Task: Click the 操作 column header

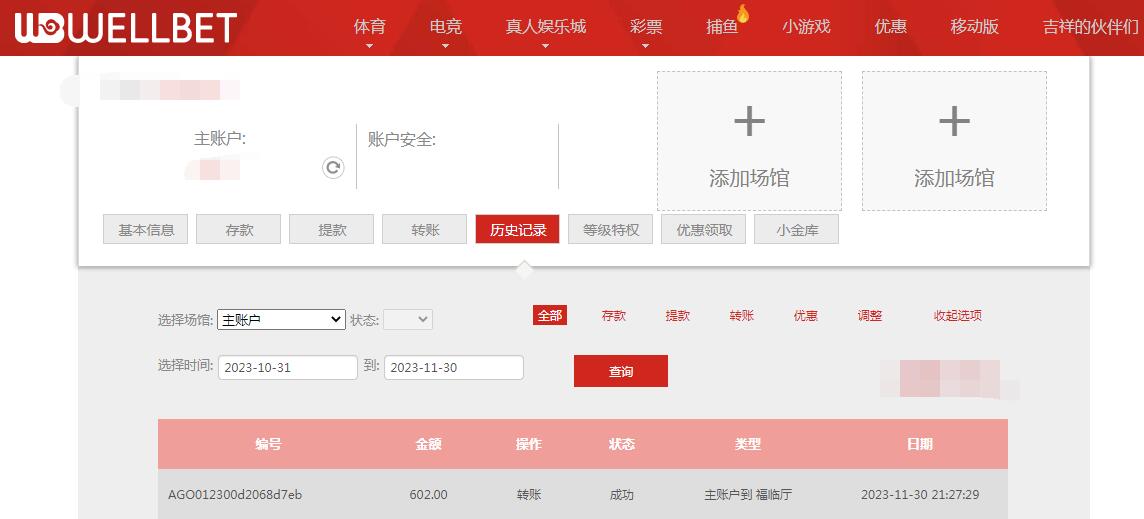Action: click(x=528, y=444)
